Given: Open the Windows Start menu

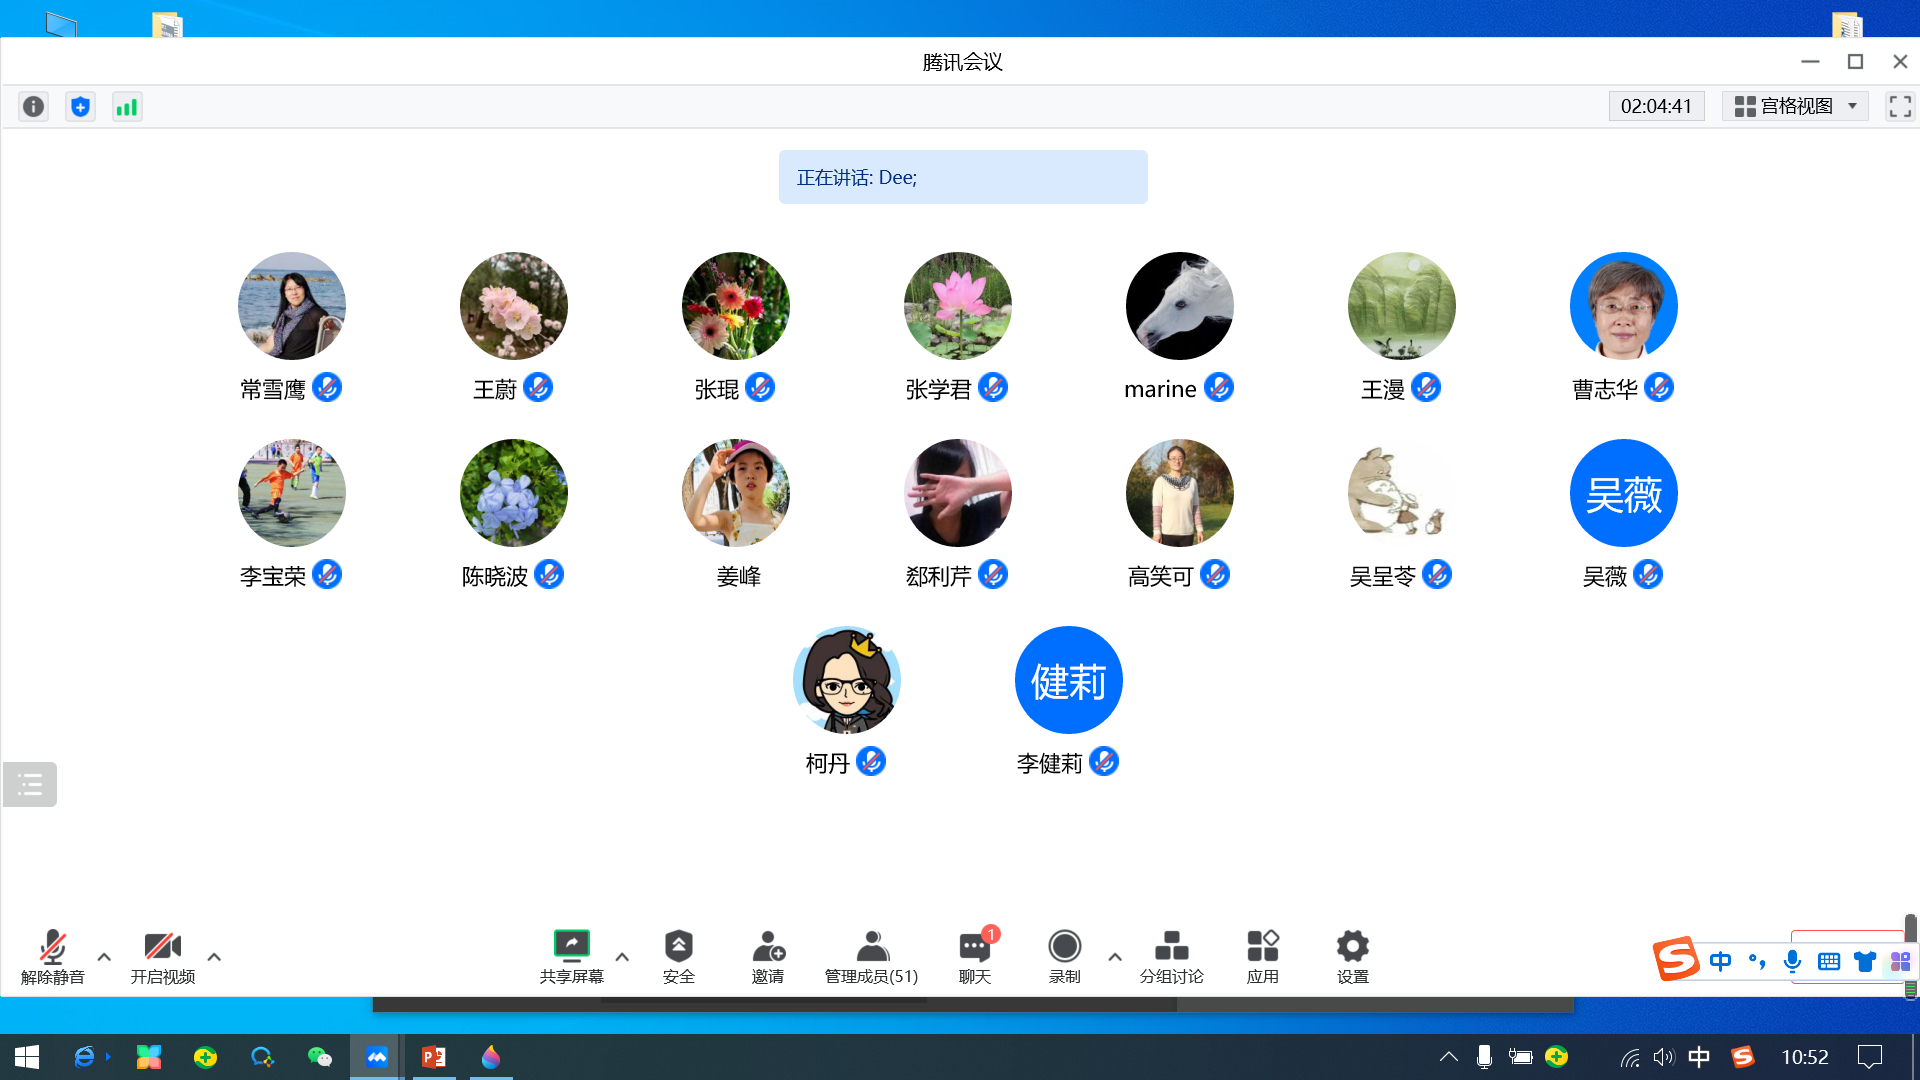Looking at the screenshot, I should coord(27,1057).
